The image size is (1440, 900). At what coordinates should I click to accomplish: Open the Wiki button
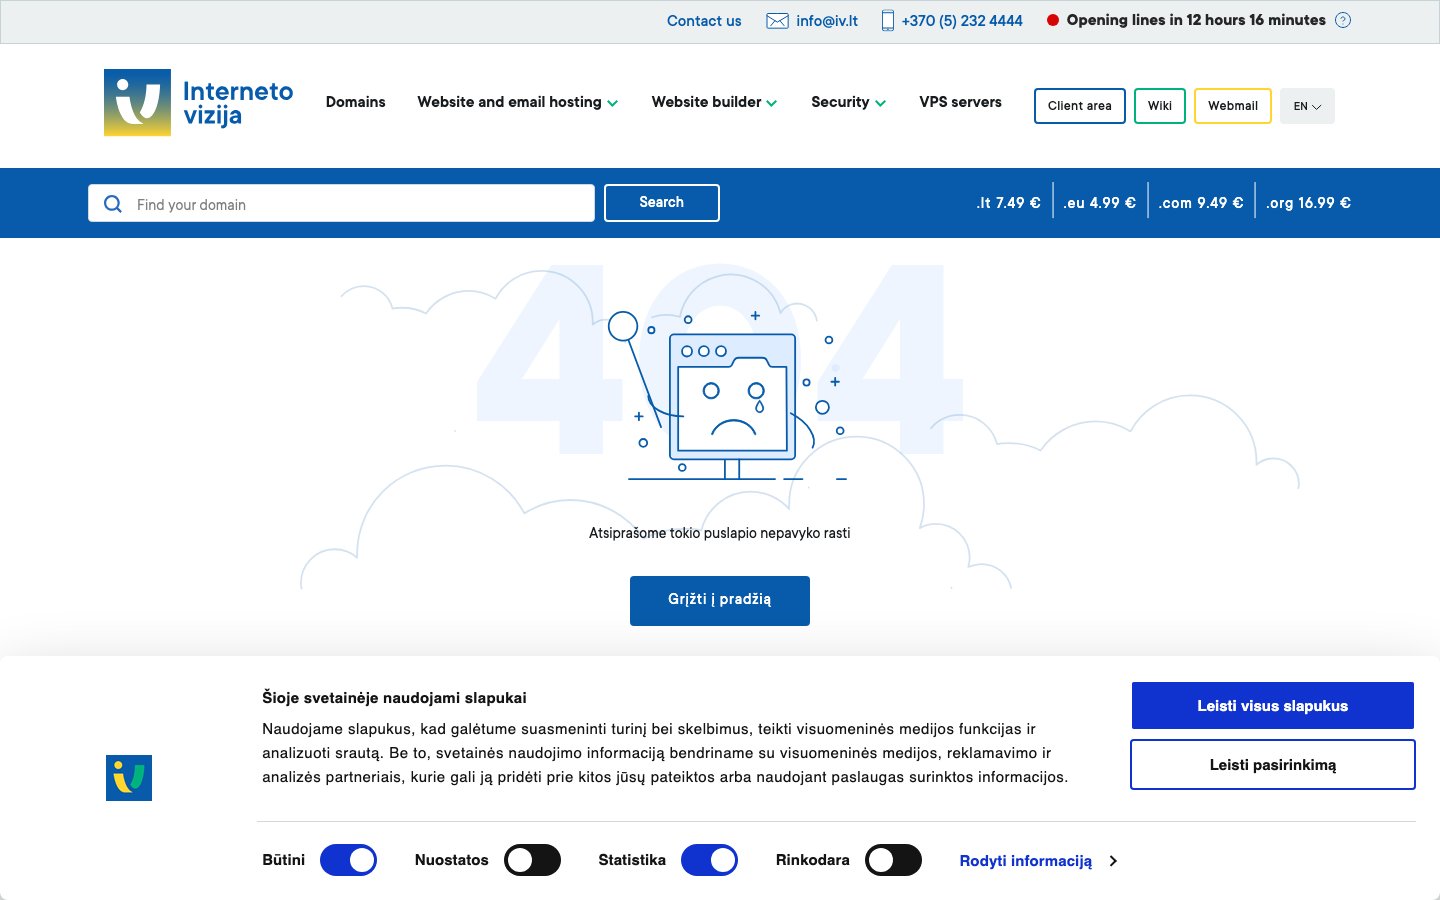pos(1160,106)
